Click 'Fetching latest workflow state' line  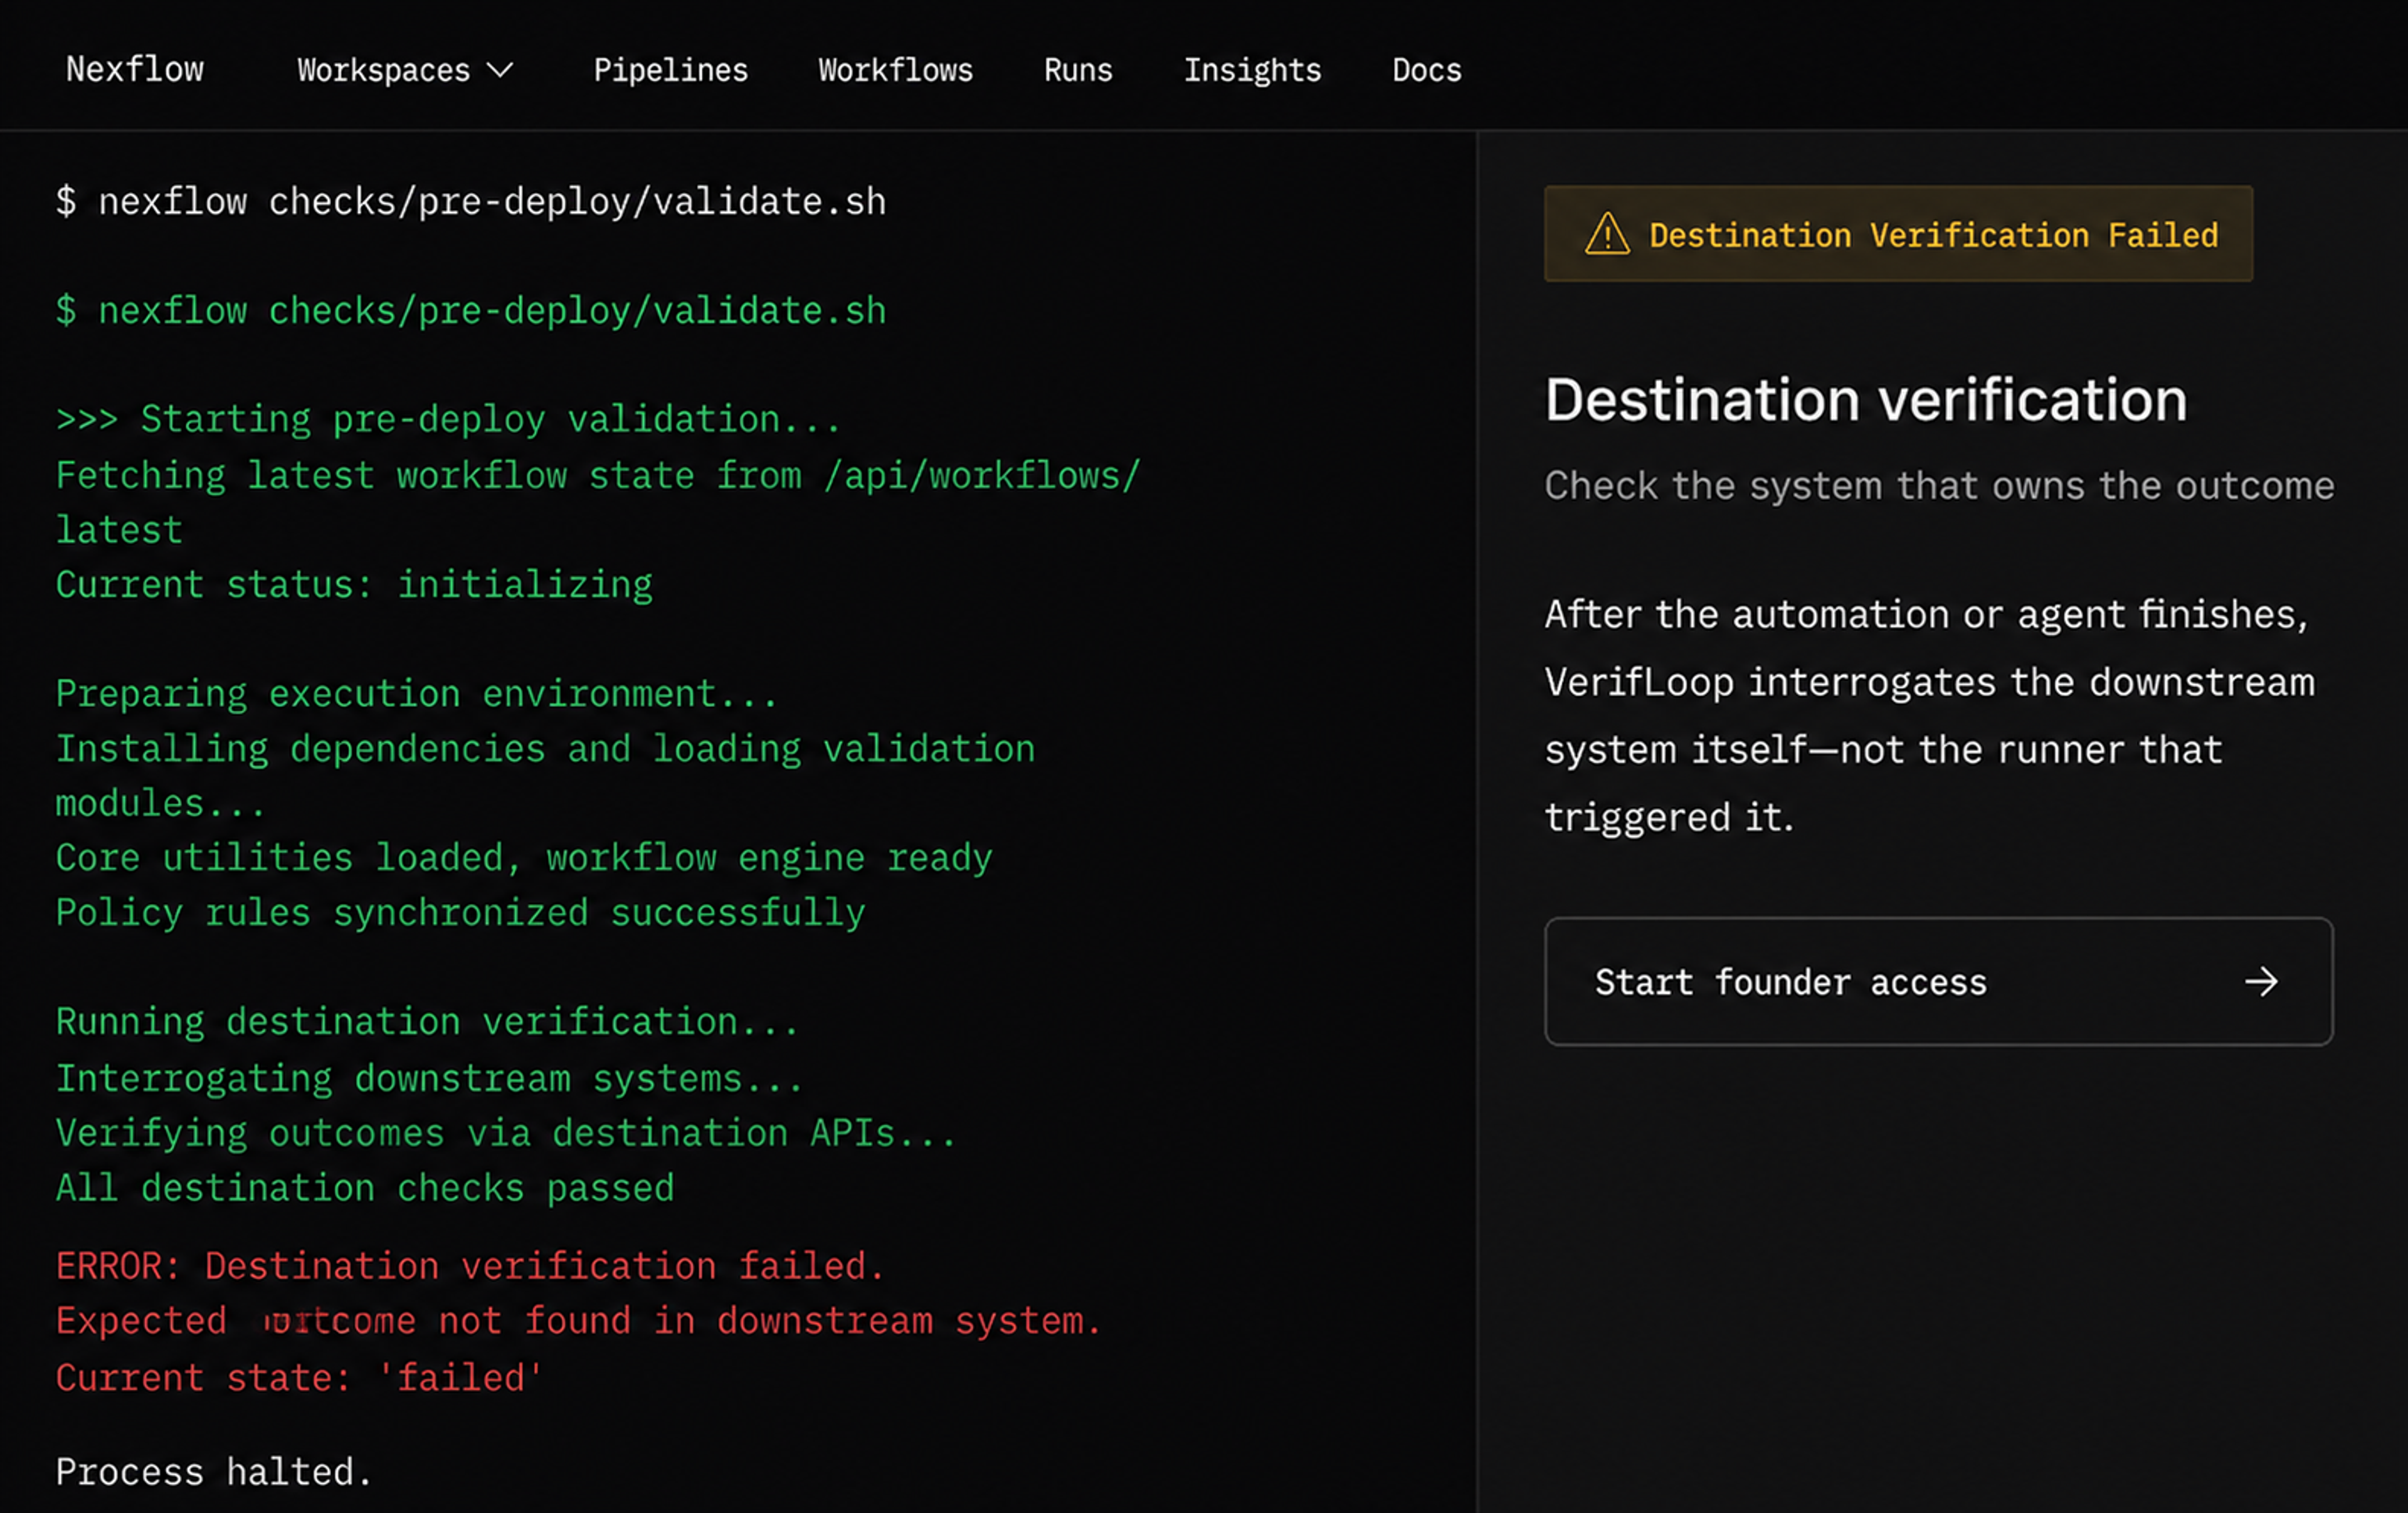[x=598, y=502]
